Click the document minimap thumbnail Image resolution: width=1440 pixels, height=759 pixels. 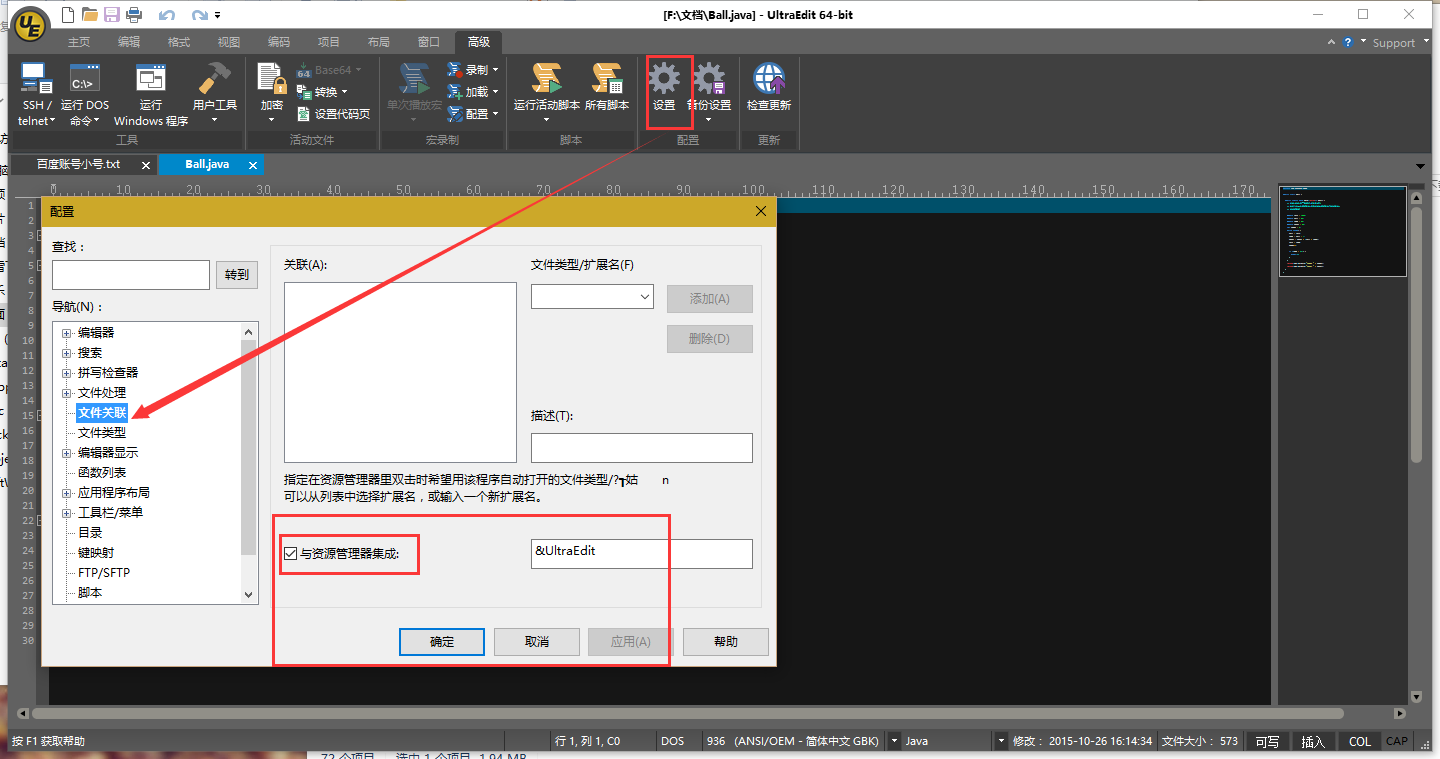click(x=1343, y=231)
